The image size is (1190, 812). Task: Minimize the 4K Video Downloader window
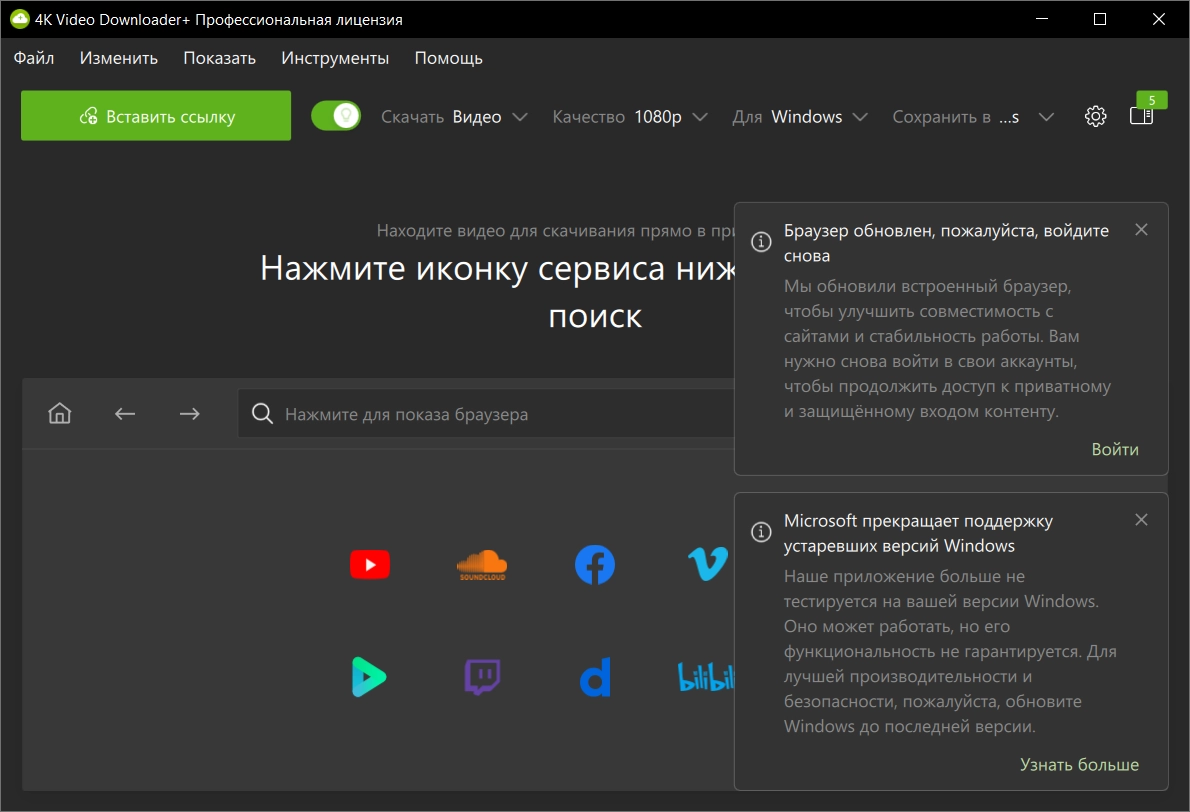point(1042,19)
